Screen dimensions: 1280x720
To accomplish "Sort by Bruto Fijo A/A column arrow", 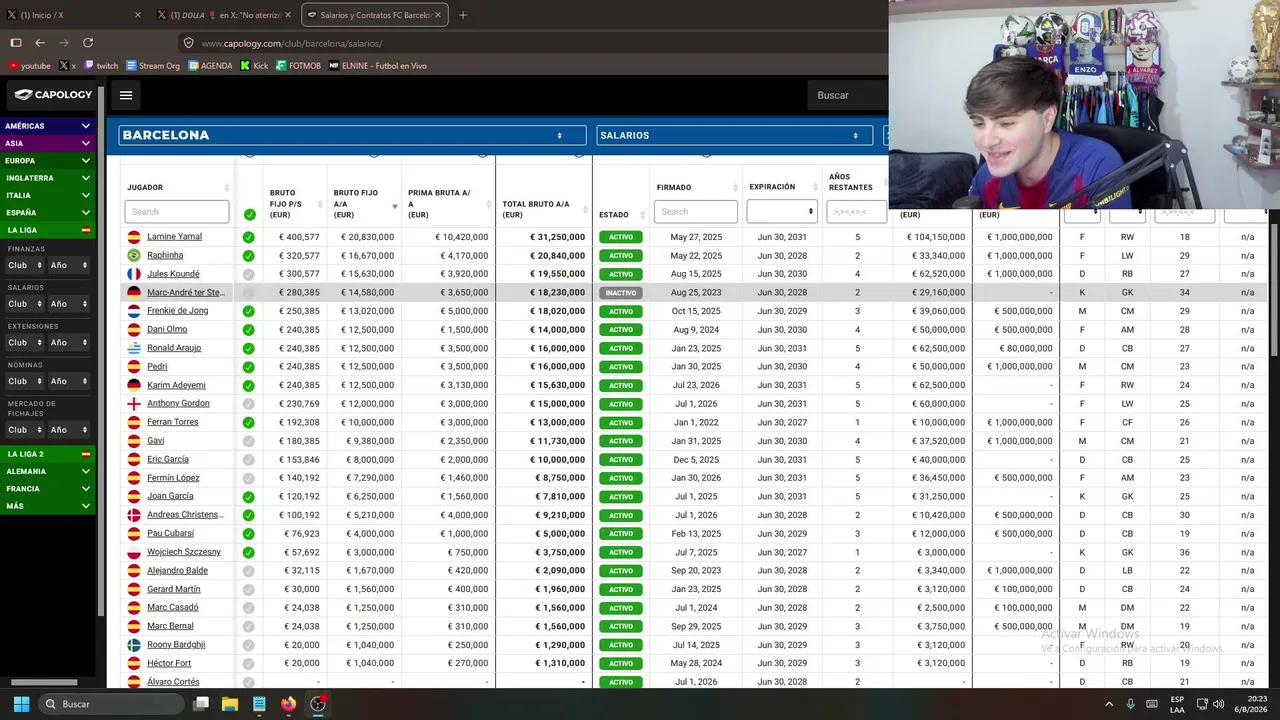I will [x=395, y=206].
